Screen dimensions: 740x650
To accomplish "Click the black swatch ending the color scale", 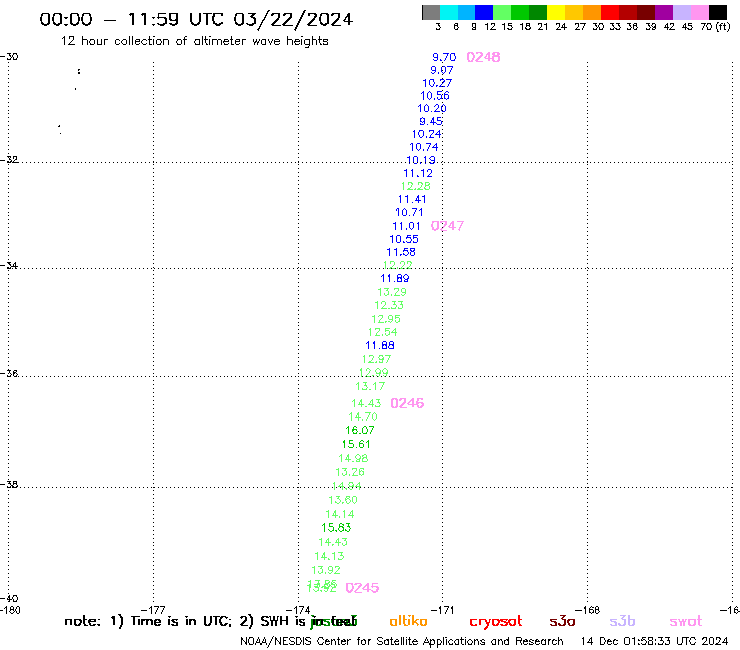I will point(717,12).
